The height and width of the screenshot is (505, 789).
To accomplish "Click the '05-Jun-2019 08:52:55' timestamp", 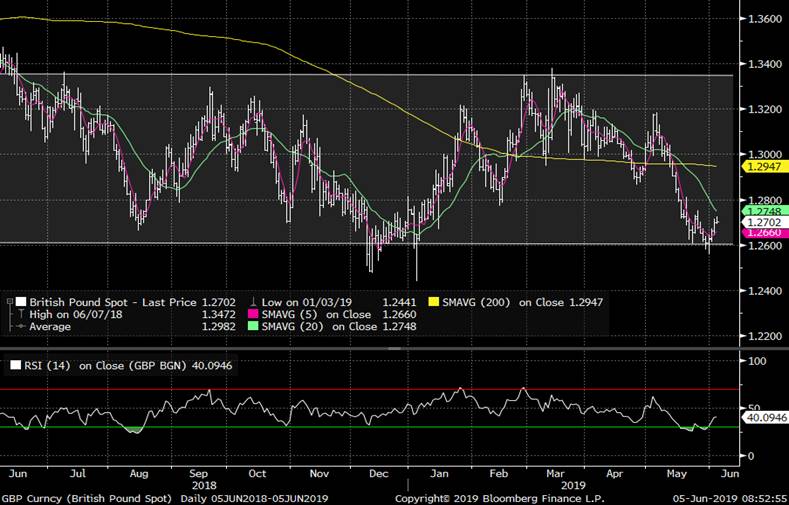I will (730, 498).
